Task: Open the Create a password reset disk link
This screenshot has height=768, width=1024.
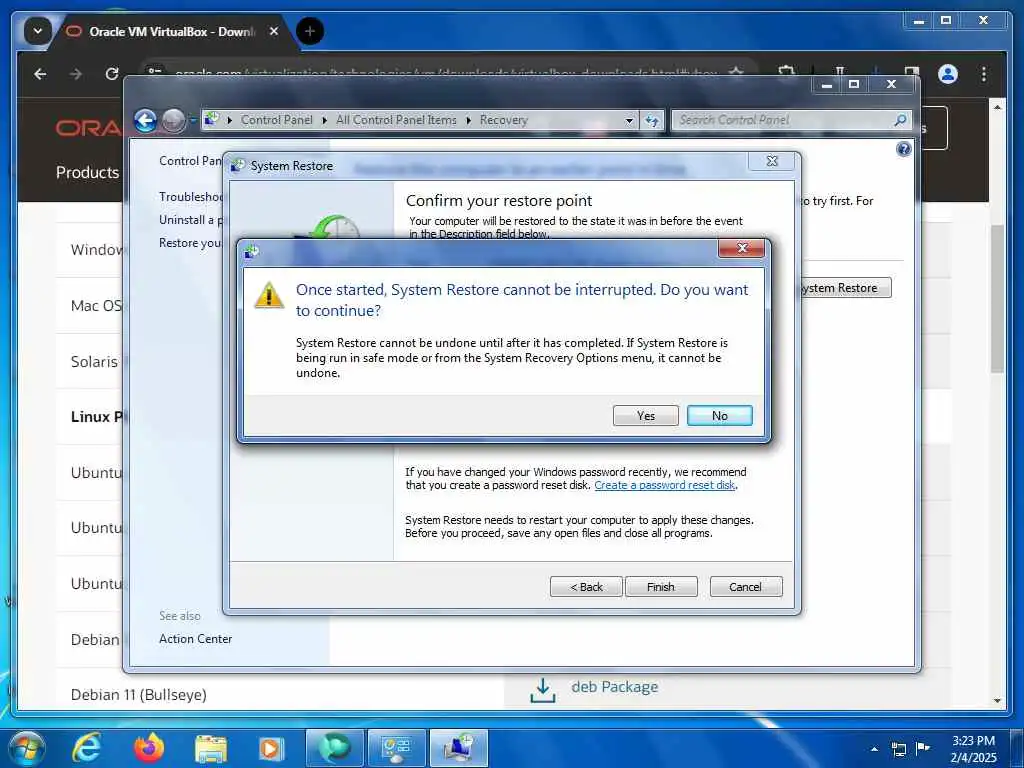Action: coord(664,485)
